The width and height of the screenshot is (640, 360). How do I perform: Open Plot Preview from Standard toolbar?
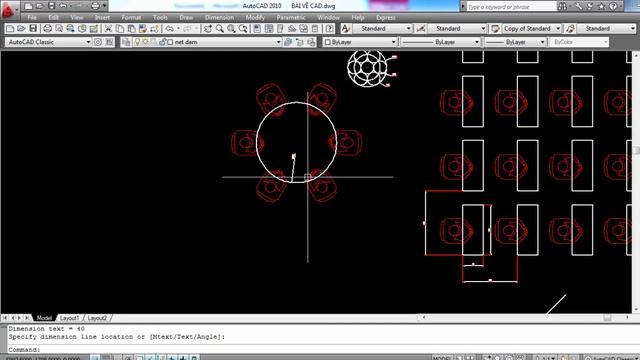point(59,29)
